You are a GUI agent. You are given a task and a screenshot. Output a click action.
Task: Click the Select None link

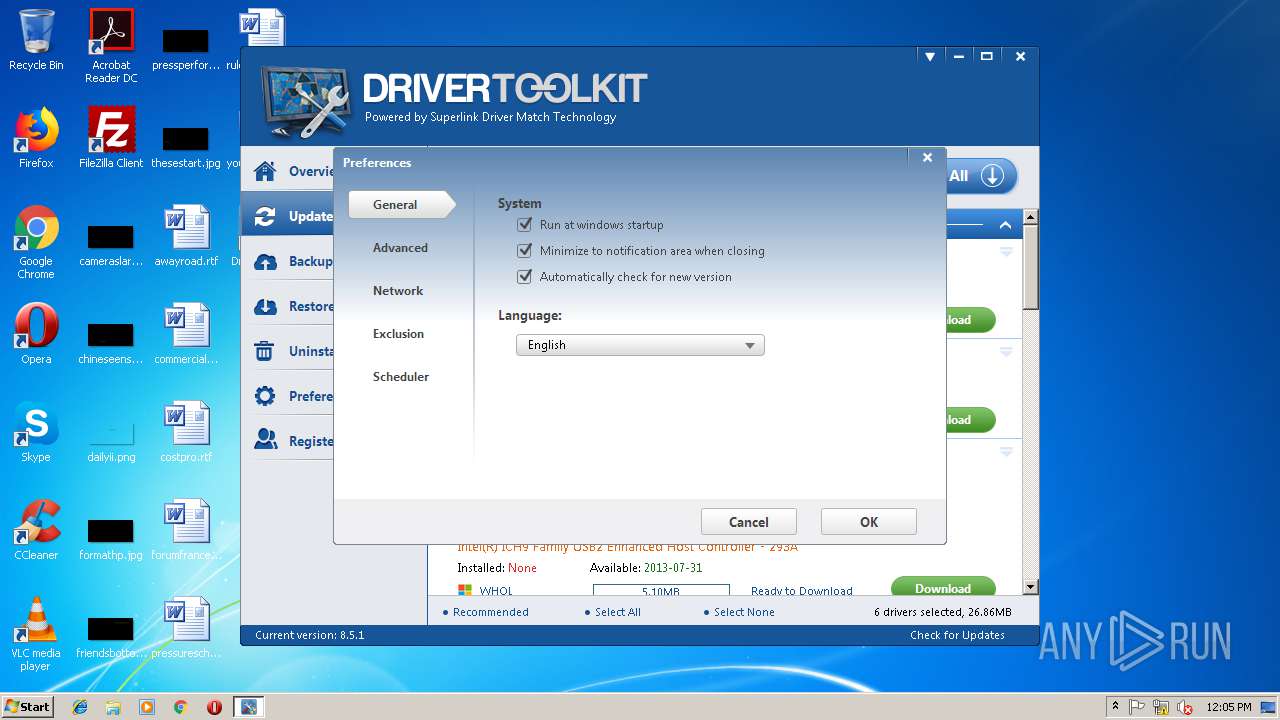[744, 612]
